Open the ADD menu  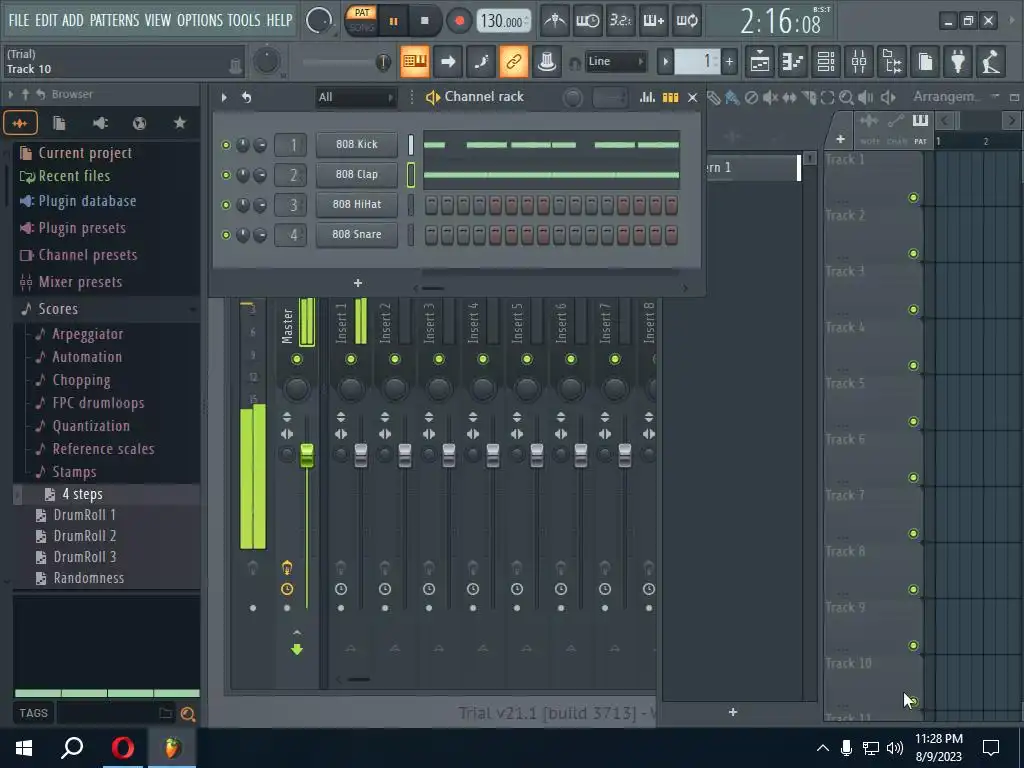pos(72,20)
